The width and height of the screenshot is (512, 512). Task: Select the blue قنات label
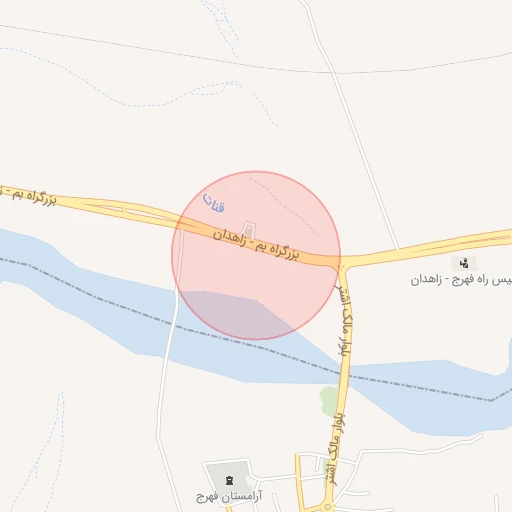(214, 203)
